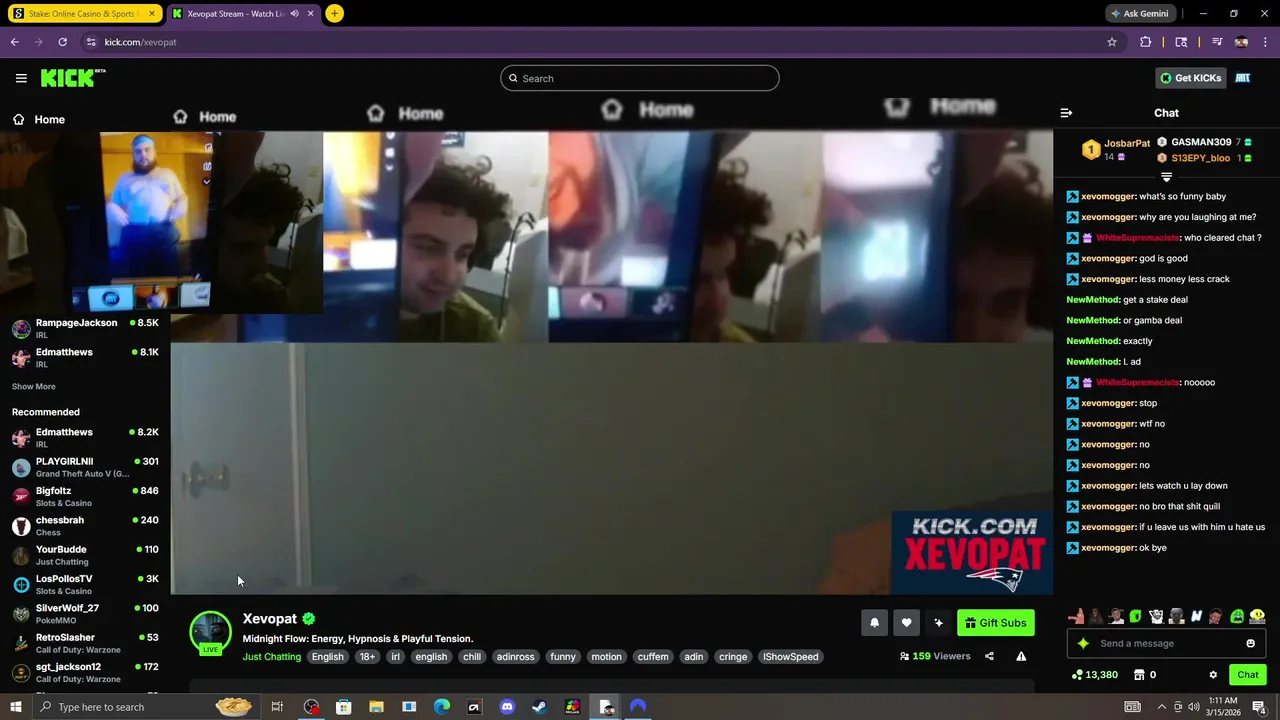Follow Xevopat with the heart button
This screenshot has height=720, width=1280.
click(906, 623)
